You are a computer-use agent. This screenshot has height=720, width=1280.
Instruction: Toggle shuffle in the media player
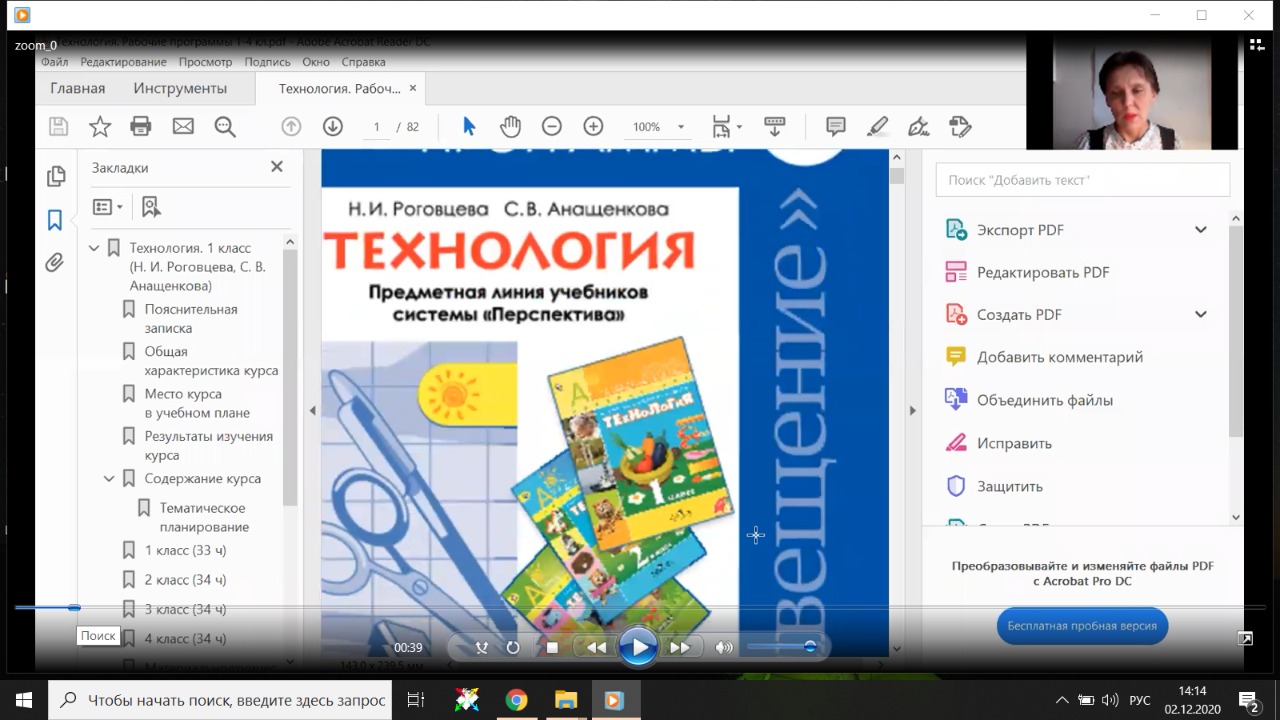tap(482, 647)
